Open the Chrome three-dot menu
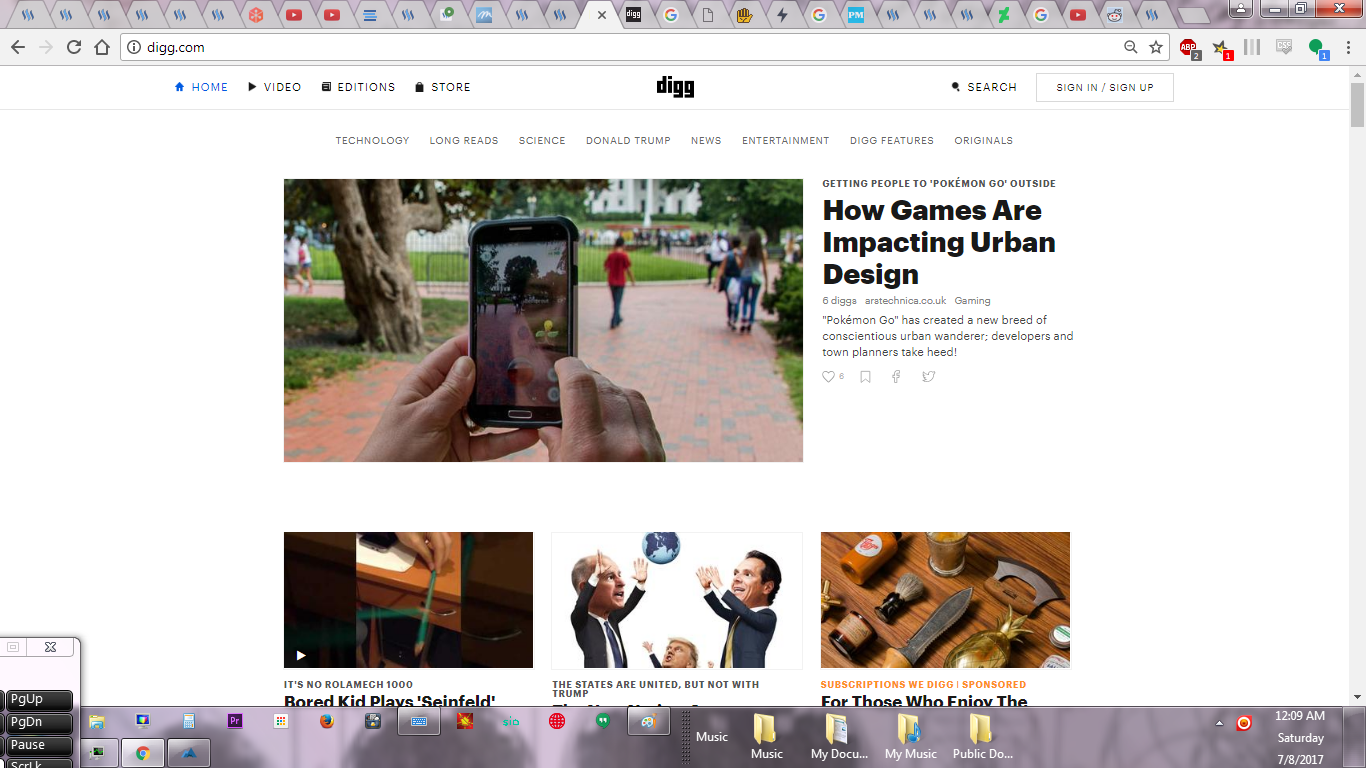 tap(1347, 47)
